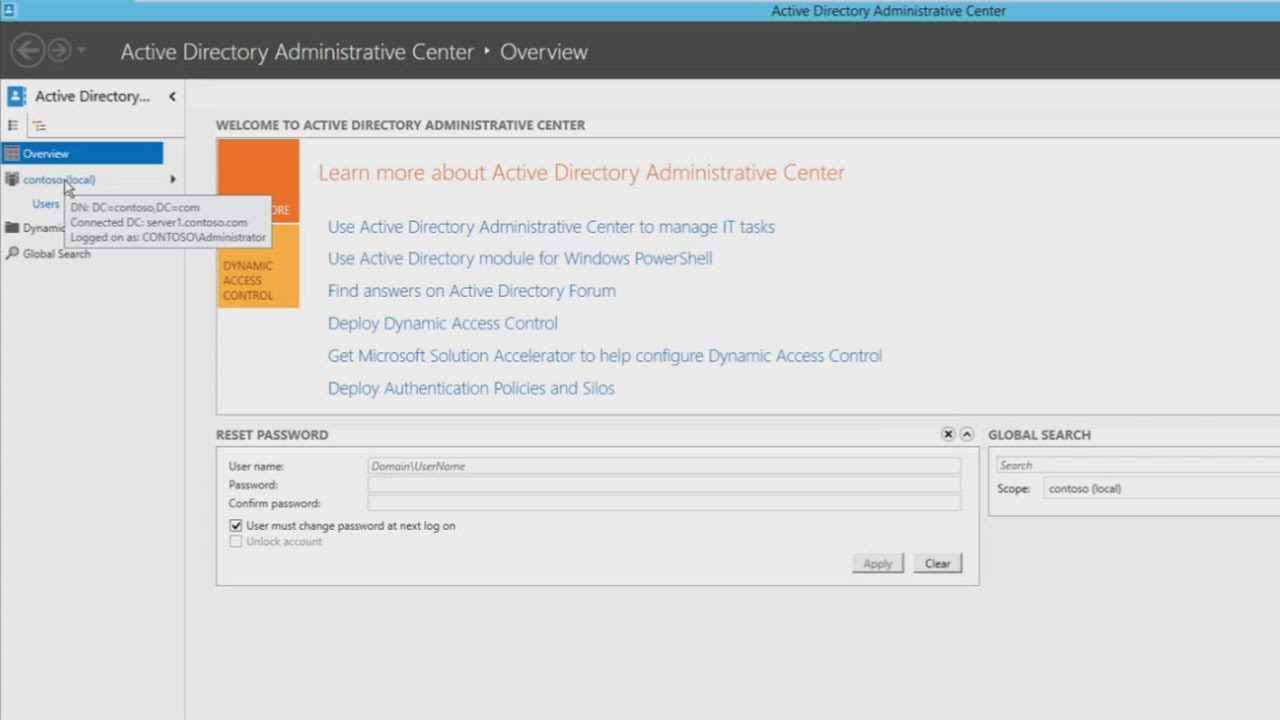Image resolution: width=1280 pixels, height=720 pixels.
Task: Switch to tree view tab
Action: [39, 126]
